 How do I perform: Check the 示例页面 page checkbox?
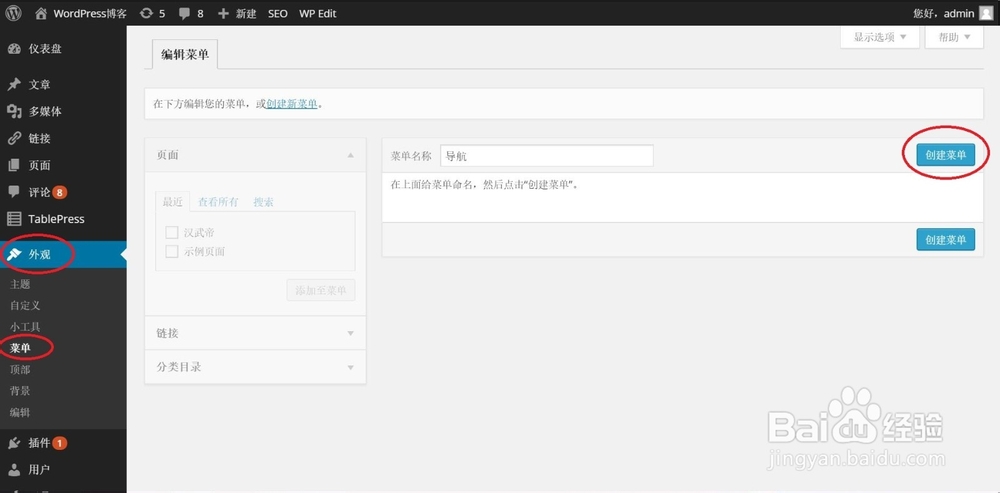(x=172, y=251)
